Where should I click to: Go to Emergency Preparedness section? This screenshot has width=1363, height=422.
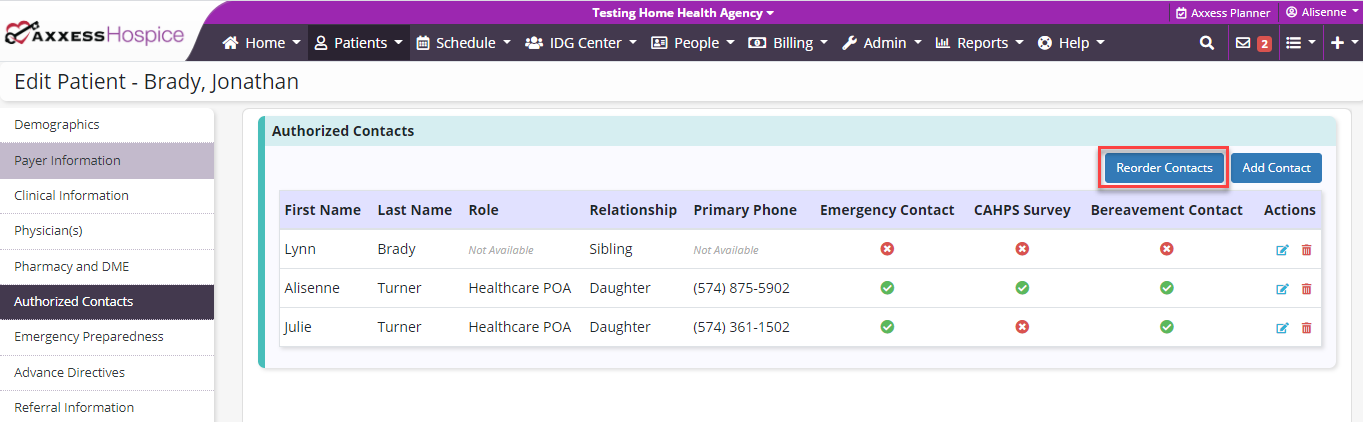pyautogui.click(x=89, y=337)
